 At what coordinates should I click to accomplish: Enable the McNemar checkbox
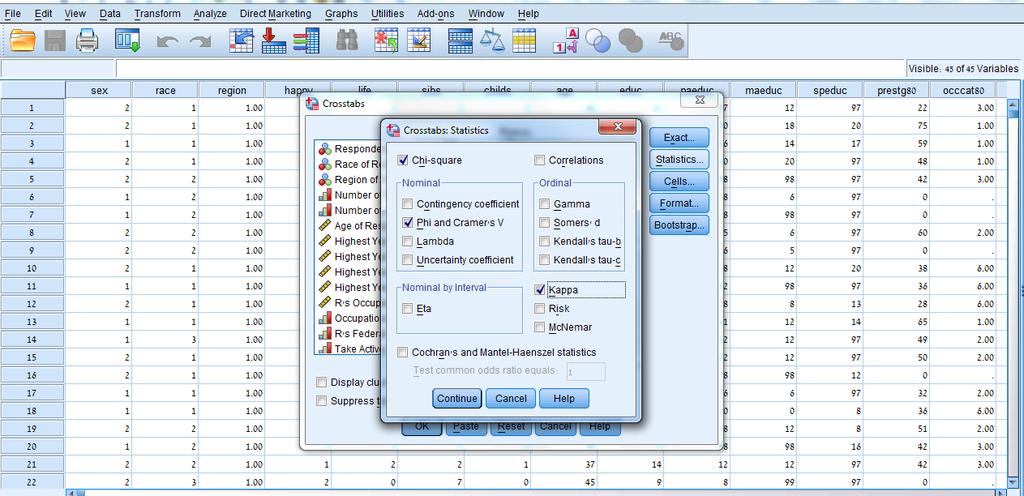pos(540,326)
